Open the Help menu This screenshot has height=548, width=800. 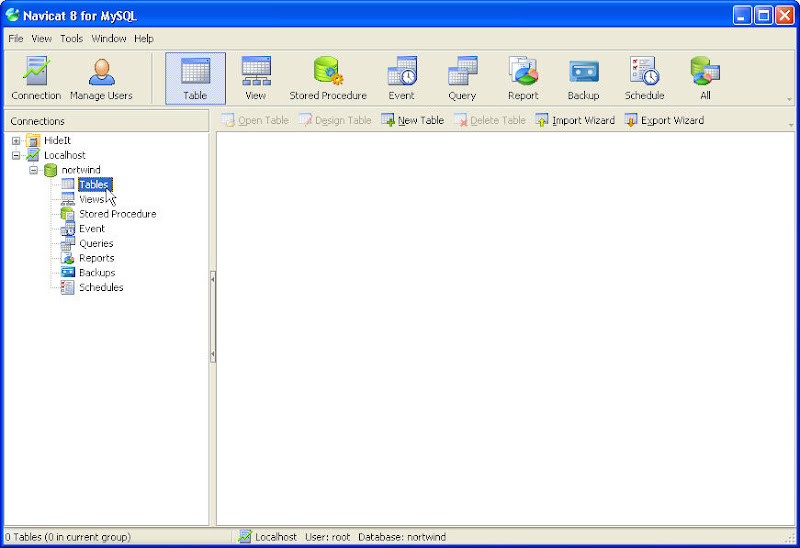tap(144, 39)
